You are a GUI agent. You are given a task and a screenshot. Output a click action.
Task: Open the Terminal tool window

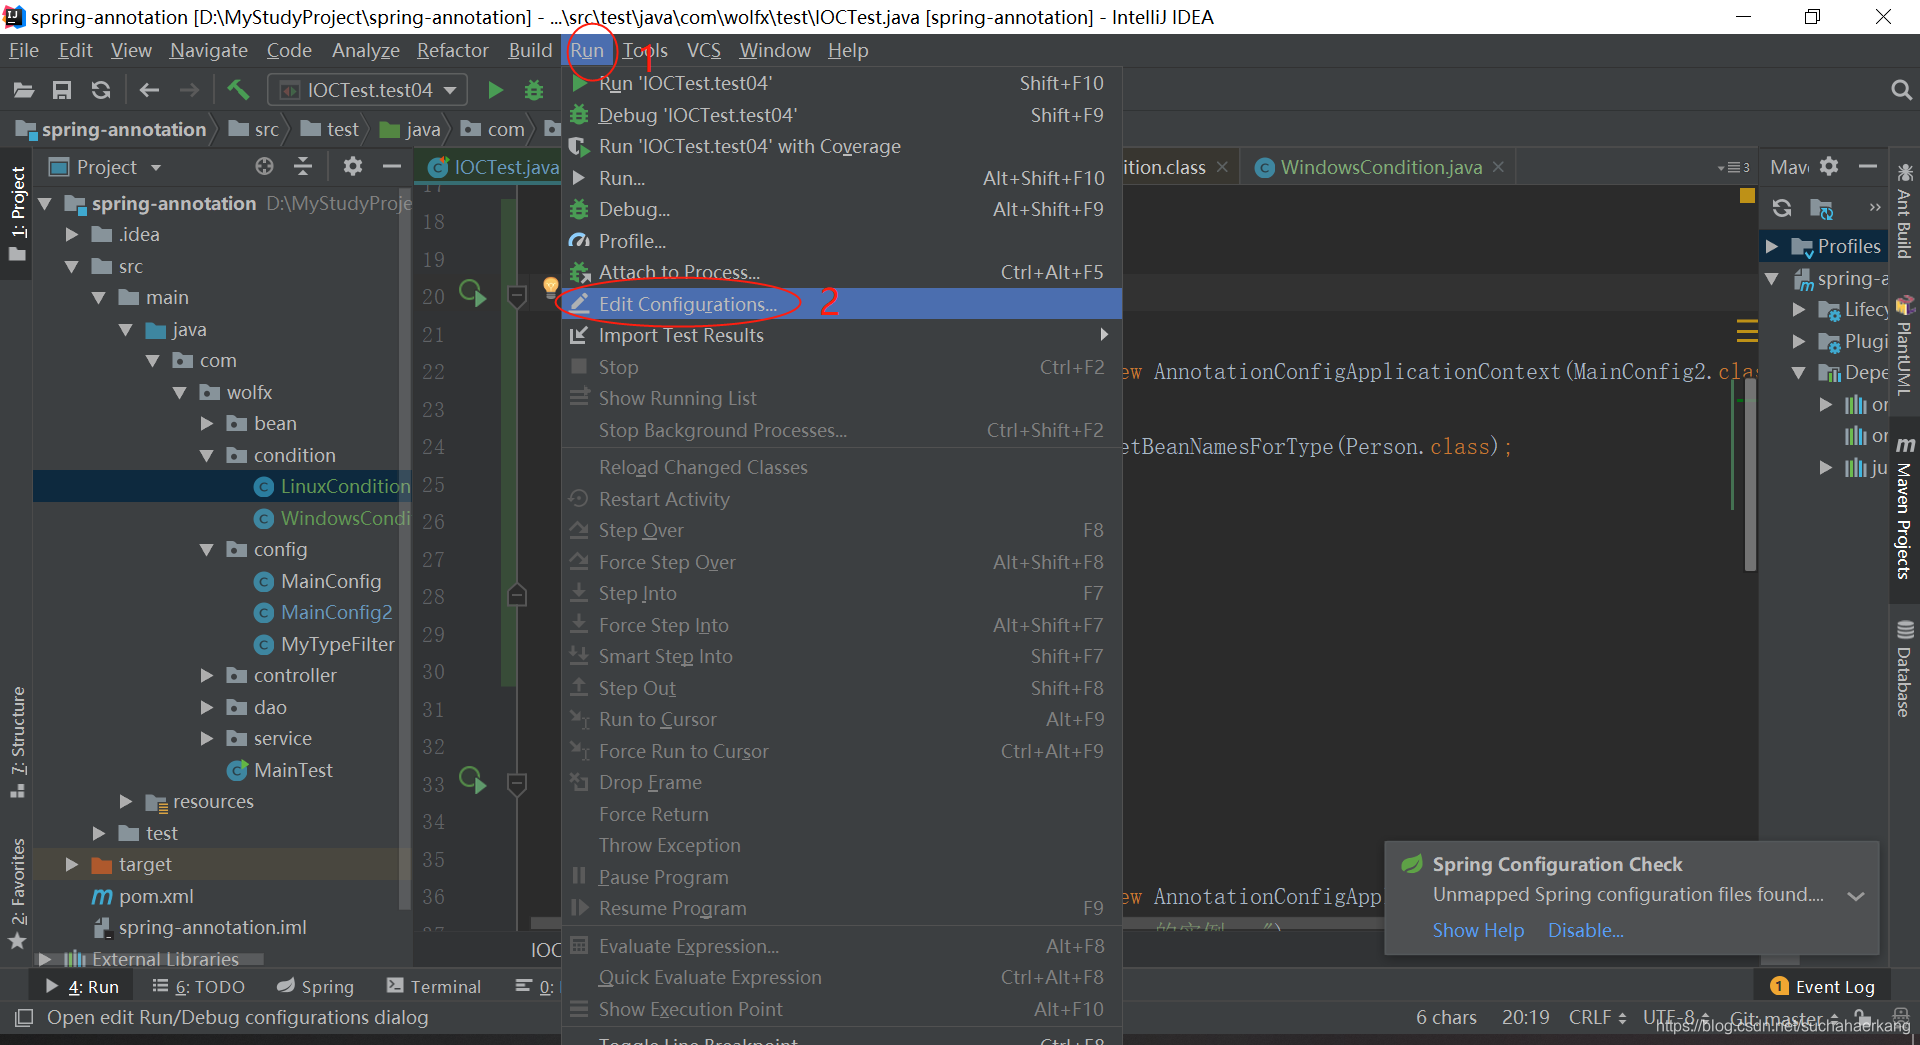434,987
